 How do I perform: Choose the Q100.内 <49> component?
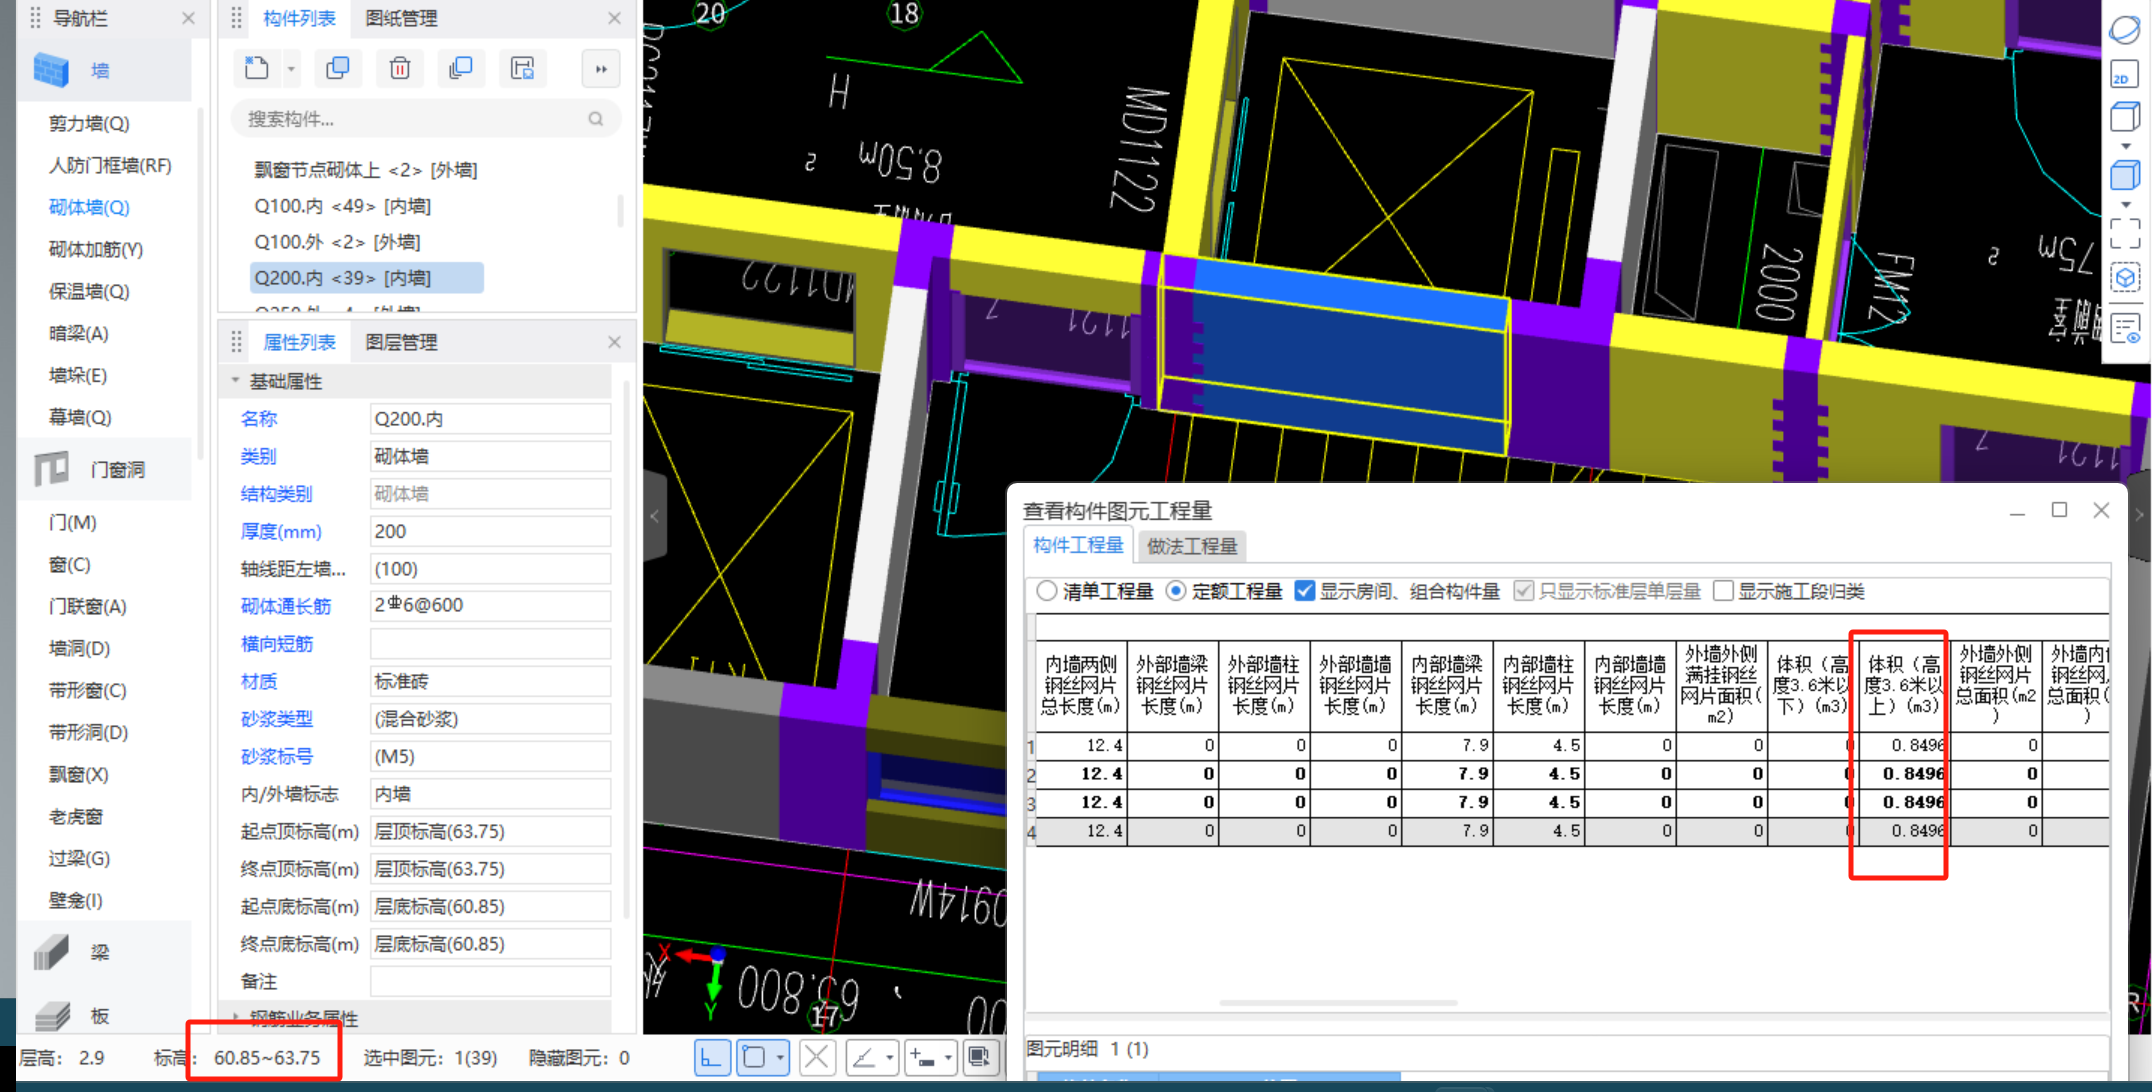pos(342,206)
